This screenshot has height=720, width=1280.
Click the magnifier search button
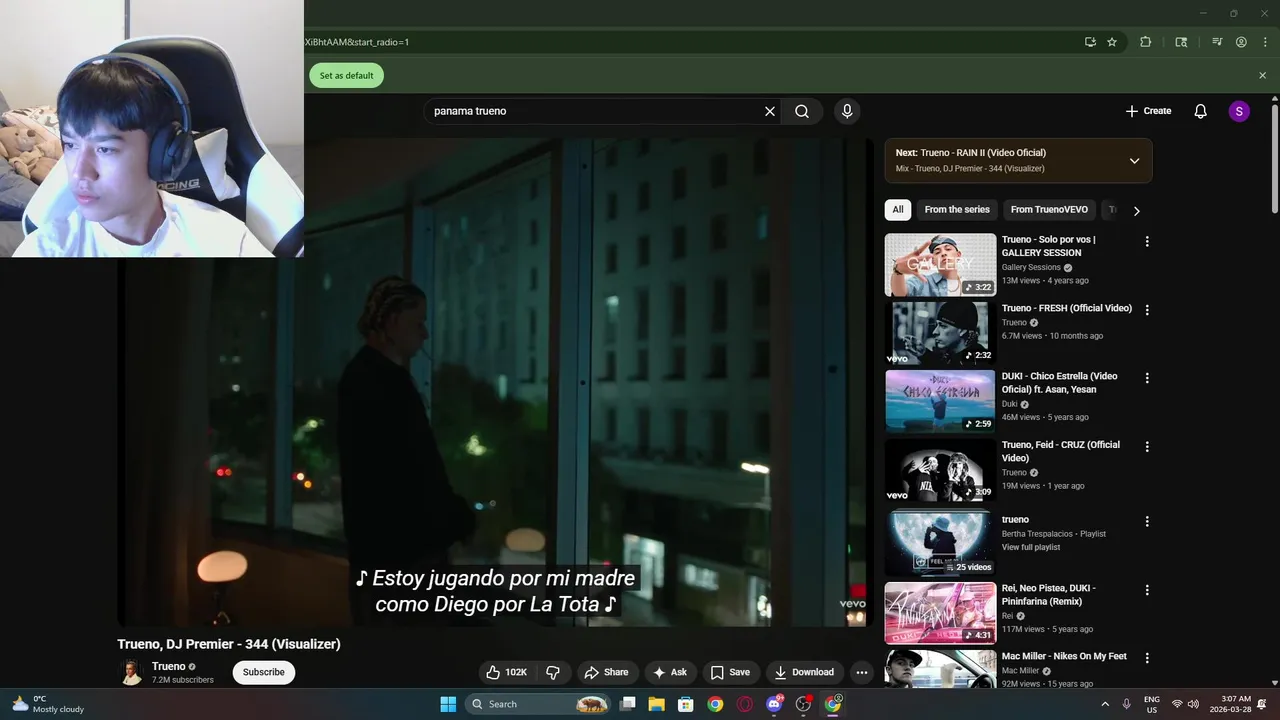(x=802, y=111)
